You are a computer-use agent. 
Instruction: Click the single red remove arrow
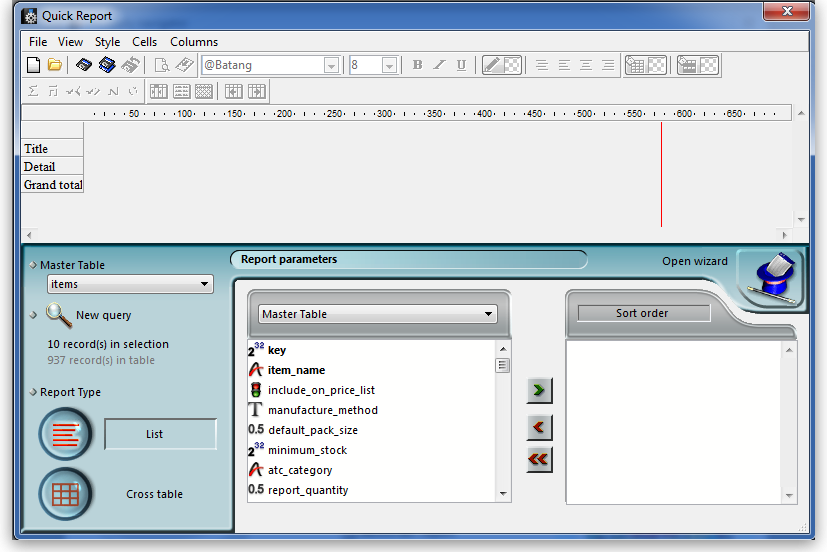tap(539, 428)
